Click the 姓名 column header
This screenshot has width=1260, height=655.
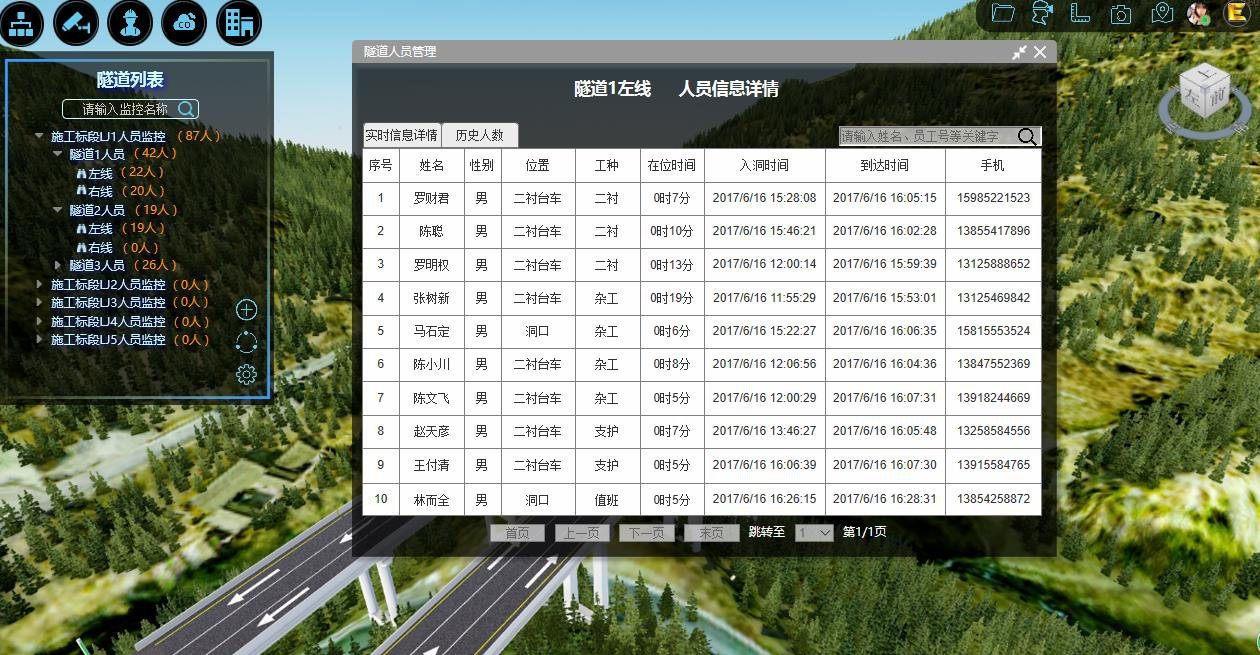(431, 165)
